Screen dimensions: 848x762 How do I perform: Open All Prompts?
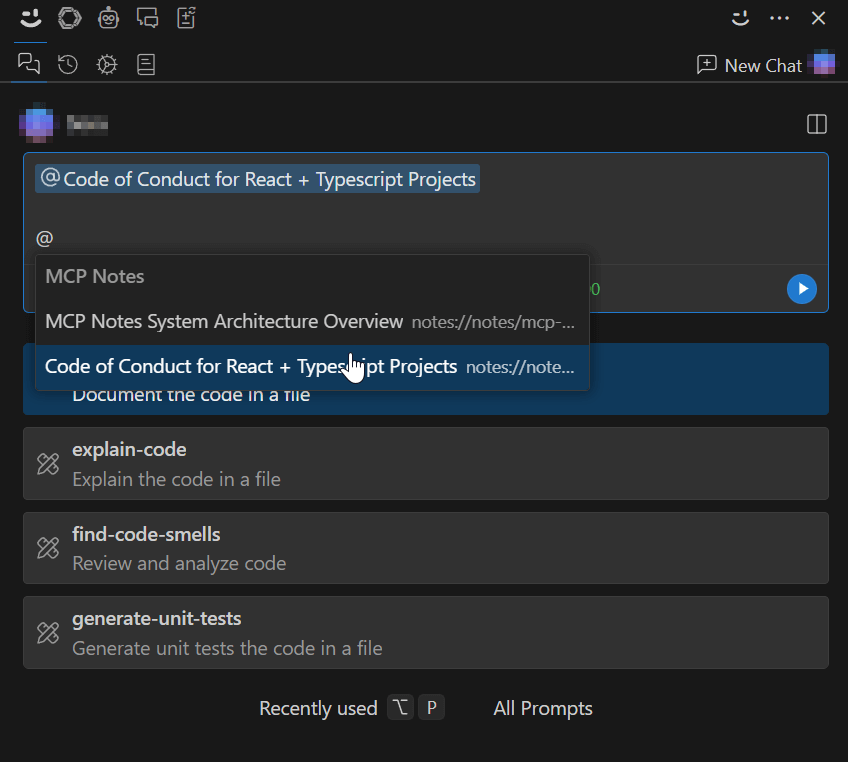point(543,708)
